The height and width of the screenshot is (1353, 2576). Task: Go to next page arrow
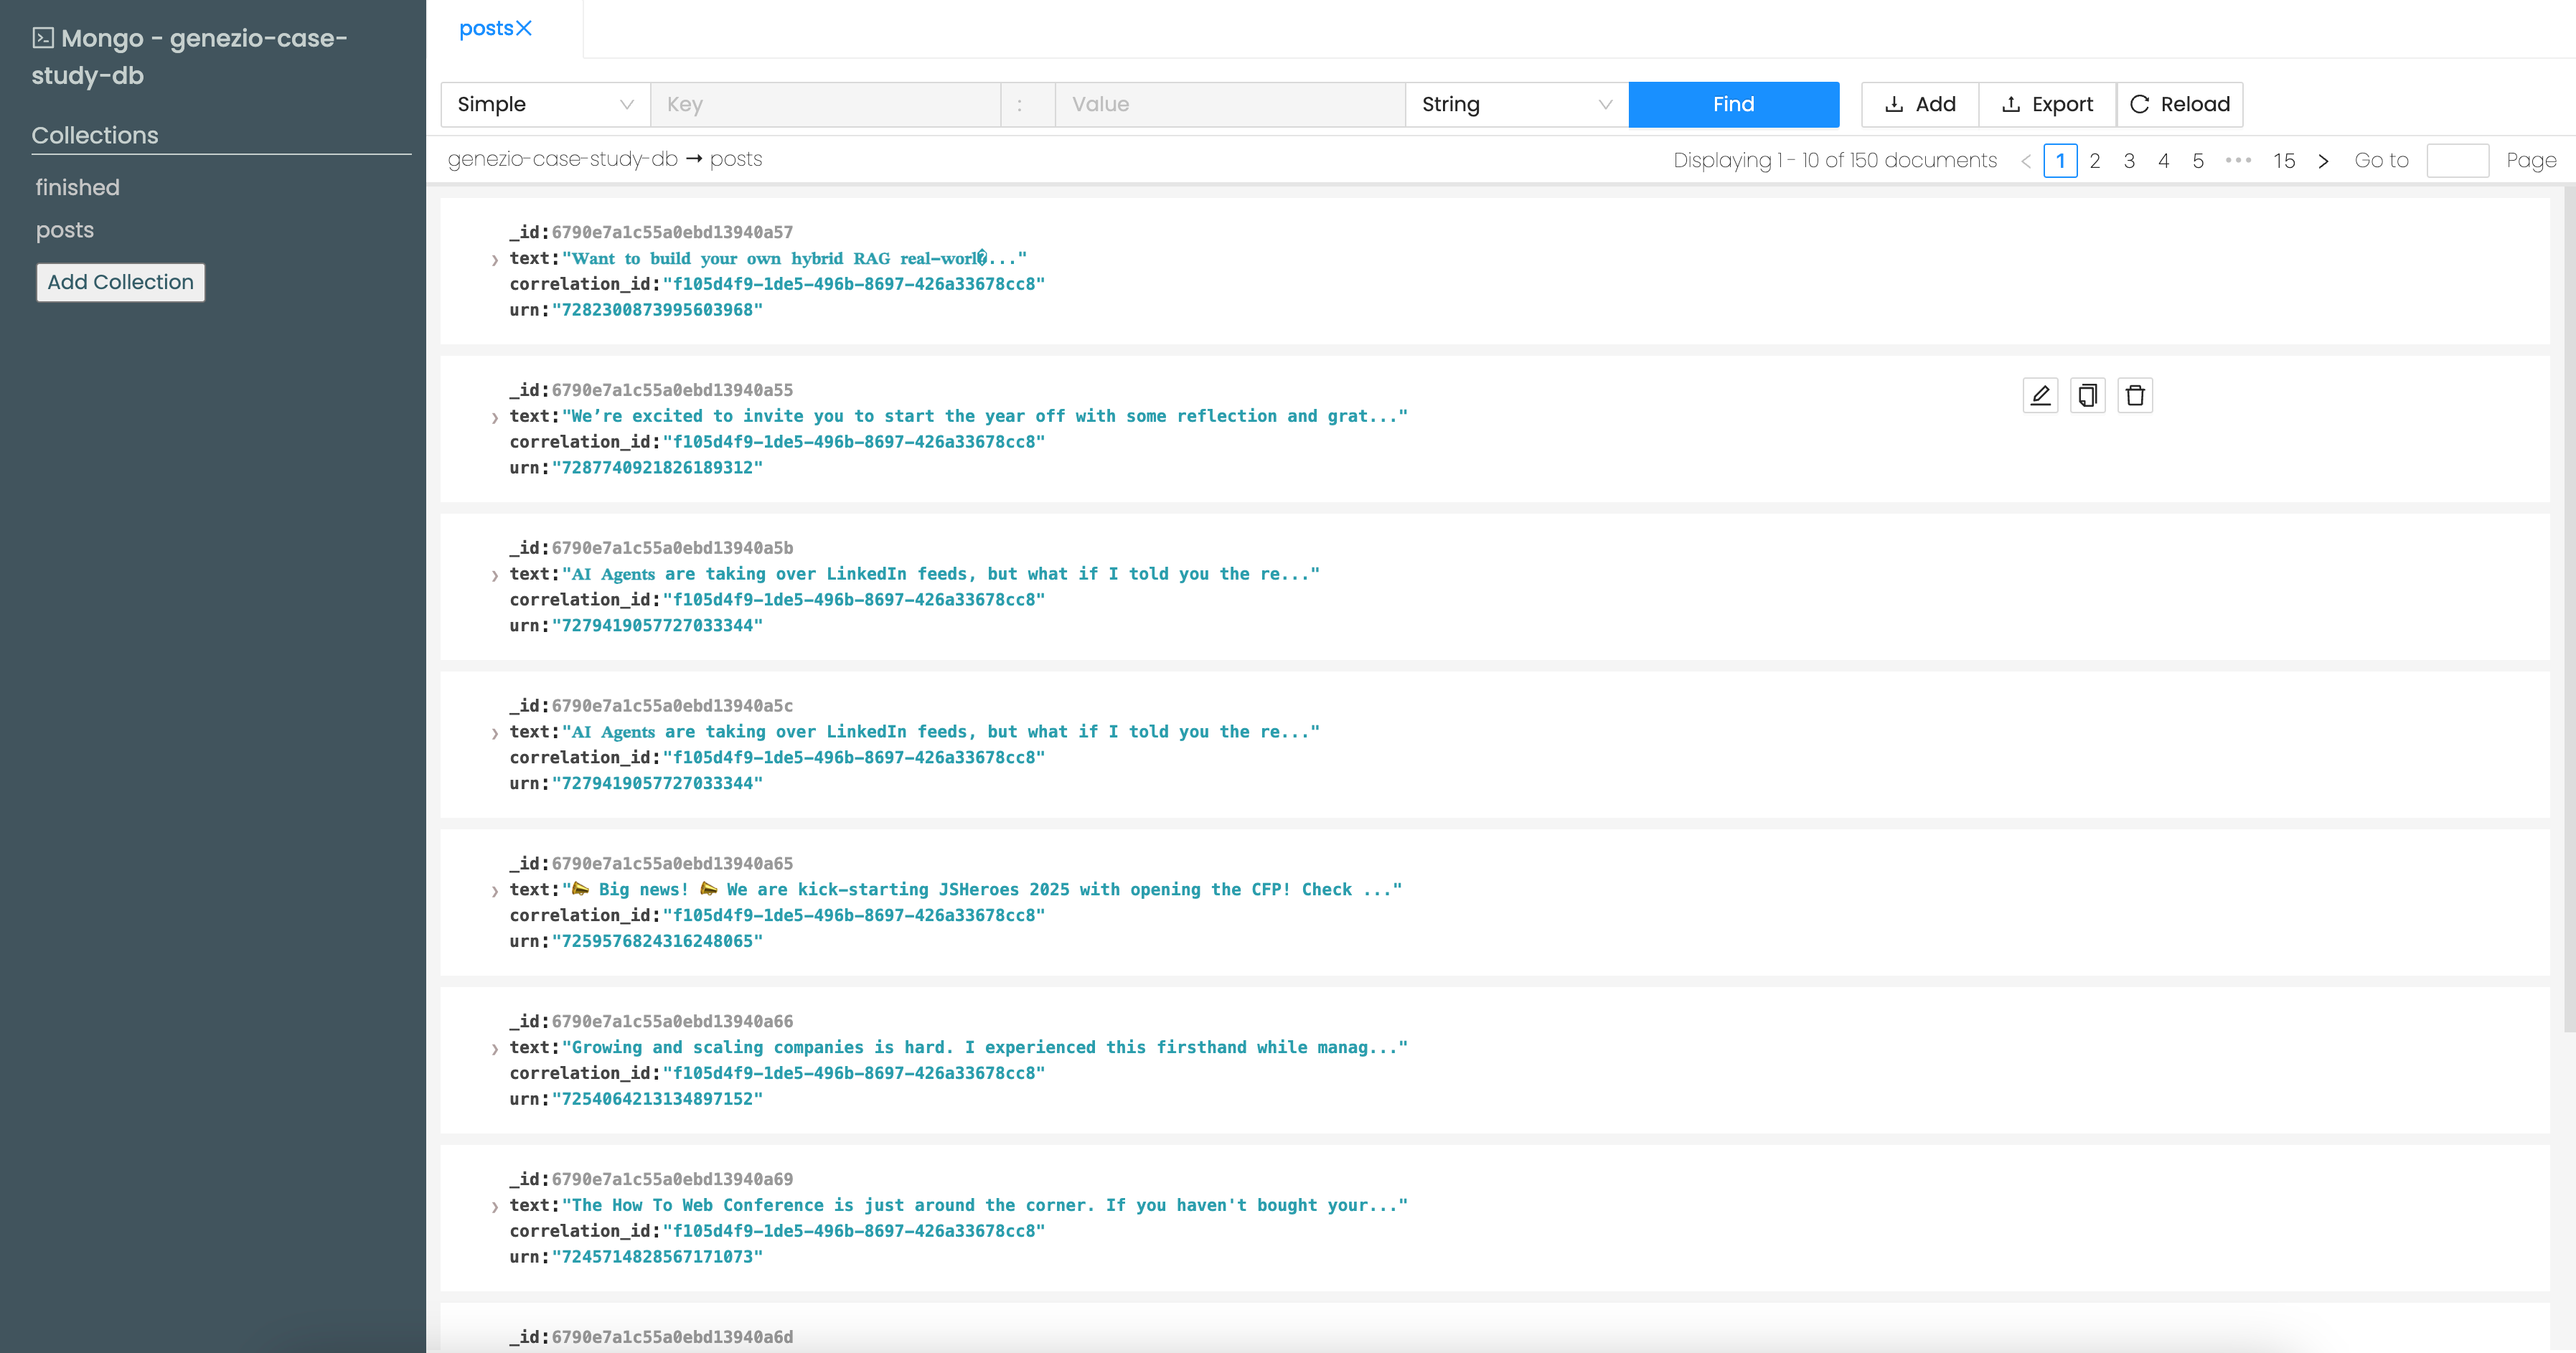coord(2323,161)
